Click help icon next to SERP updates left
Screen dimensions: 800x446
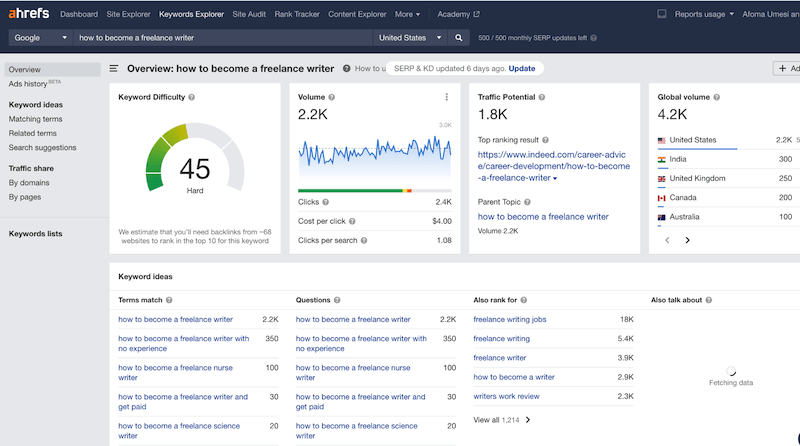coord(593,38)
